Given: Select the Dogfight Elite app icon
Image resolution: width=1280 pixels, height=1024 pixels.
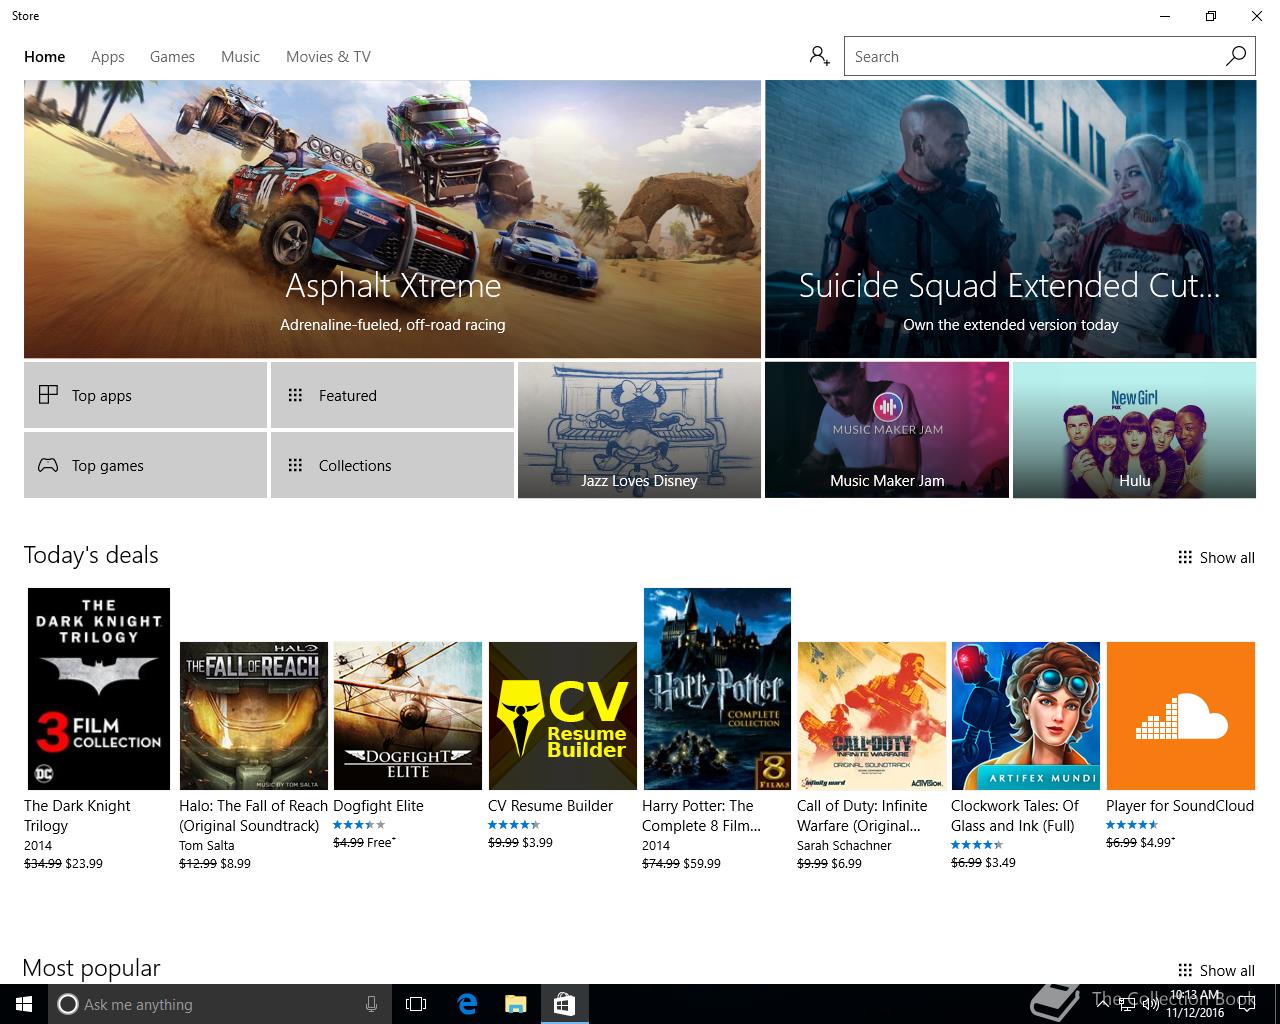Looking at the screenshot, I should (408, 716).
